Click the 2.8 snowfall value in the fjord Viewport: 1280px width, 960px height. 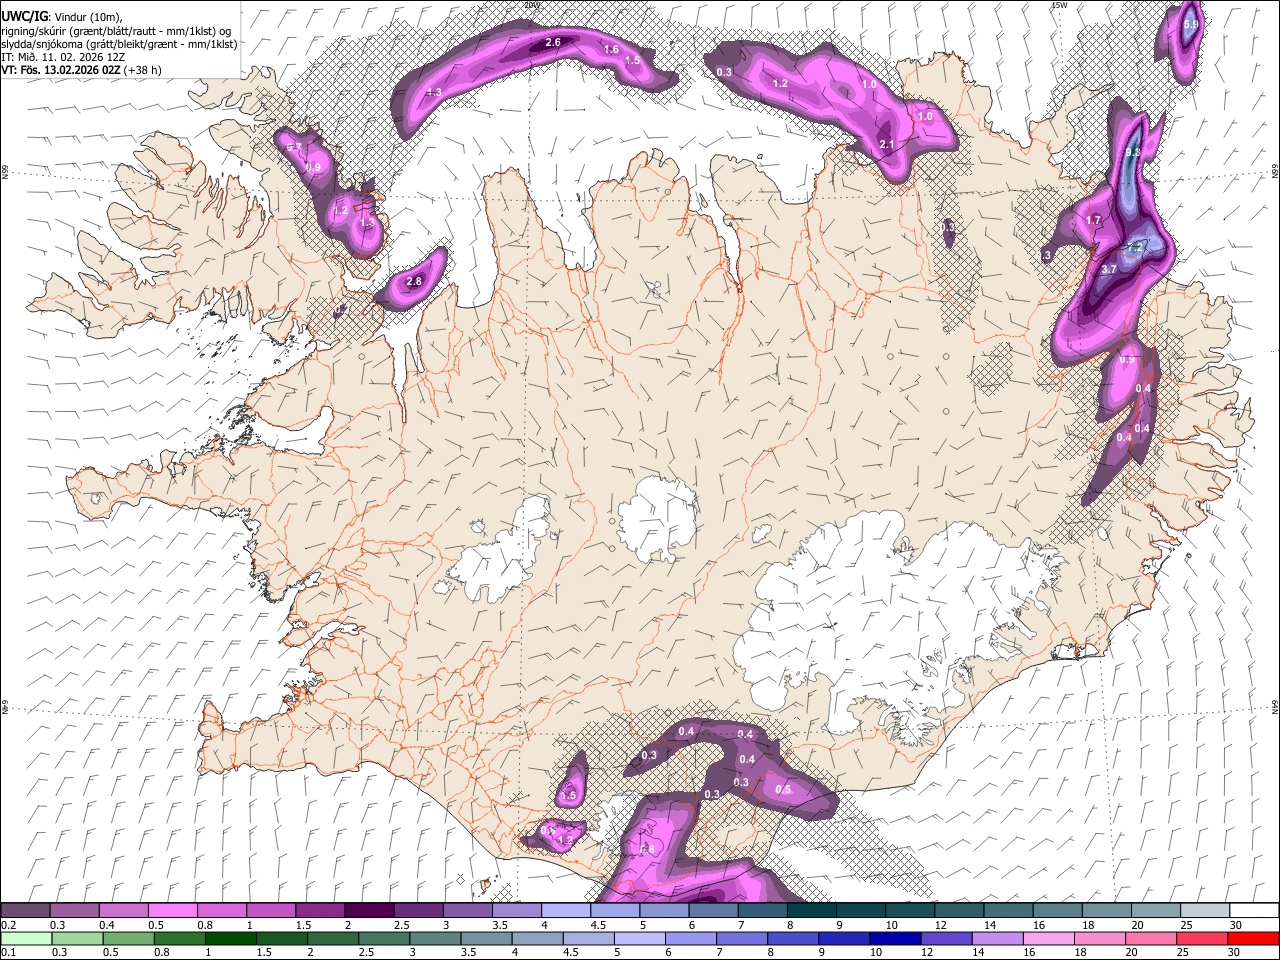click(414, 281)
